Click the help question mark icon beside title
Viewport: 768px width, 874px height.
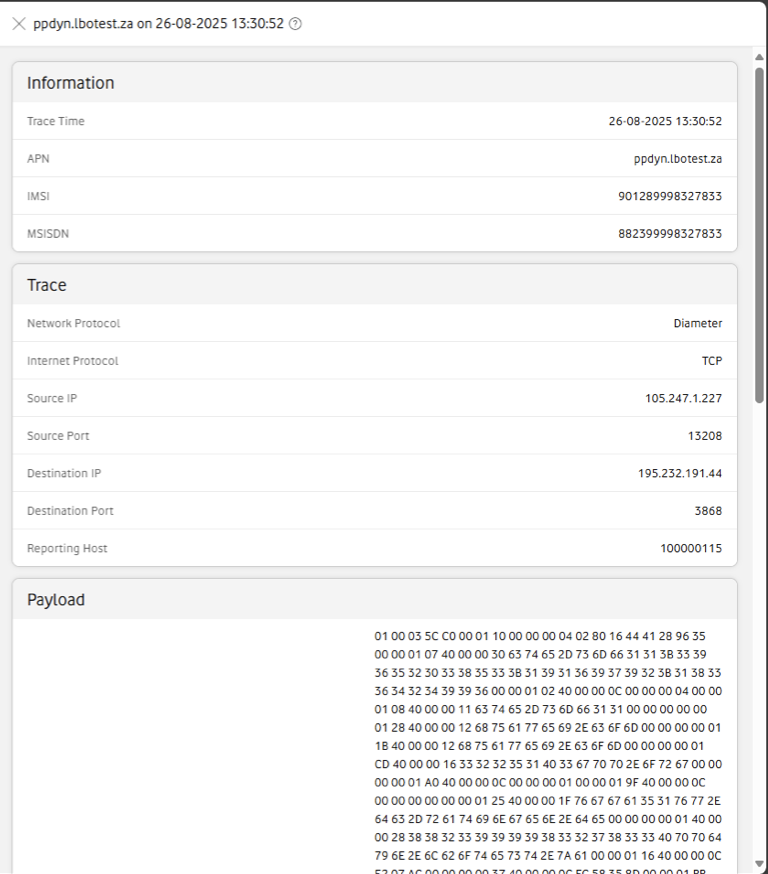[295, 24]
